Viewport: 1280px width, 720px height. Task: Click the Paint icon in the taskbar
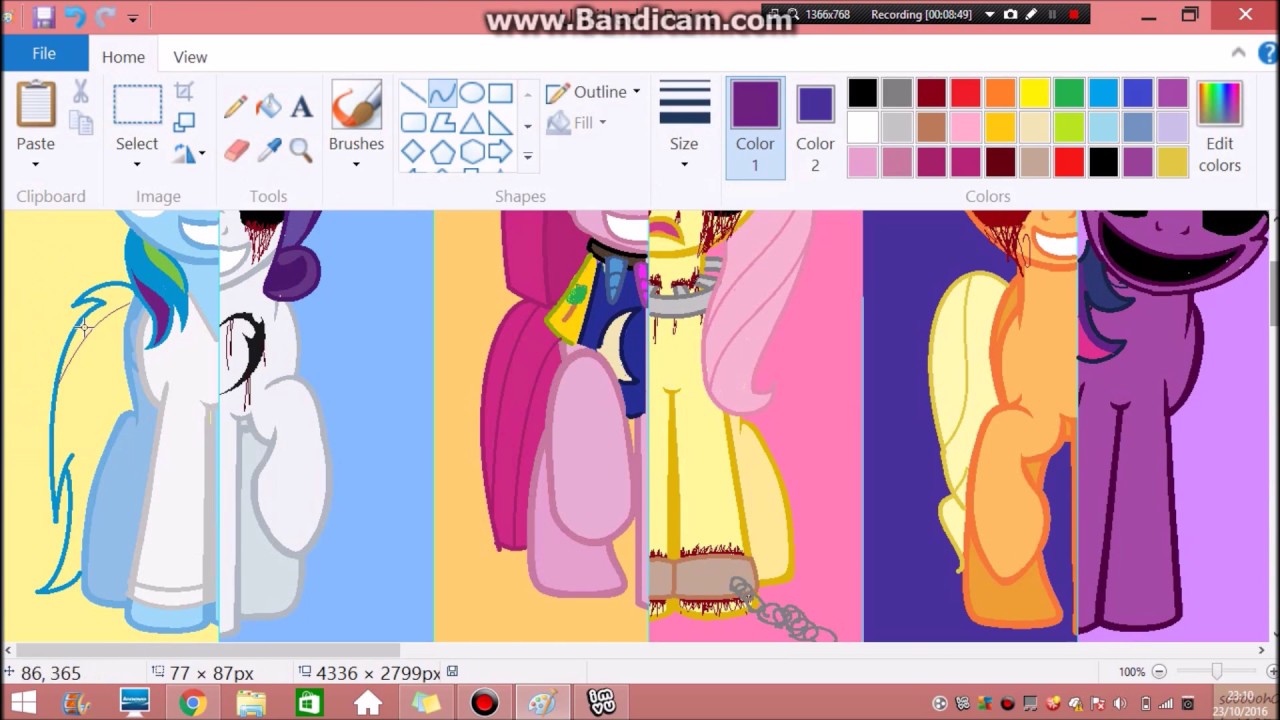pyautogui.click(x=542, y=703)
